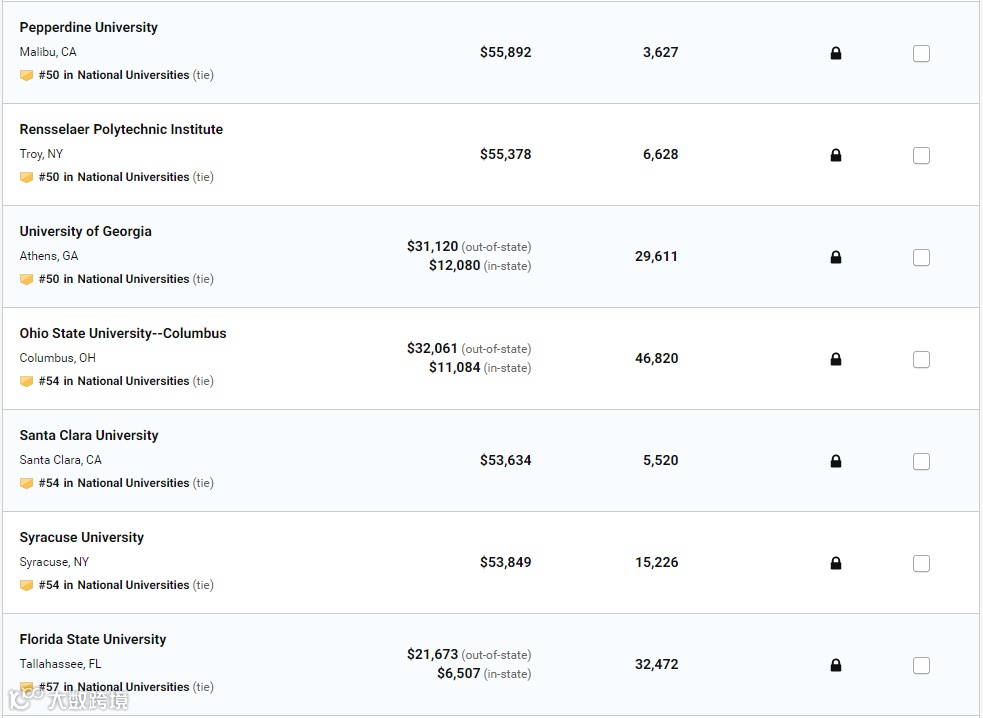Tick the checkbox for University of Georgia

pos(921,258)
